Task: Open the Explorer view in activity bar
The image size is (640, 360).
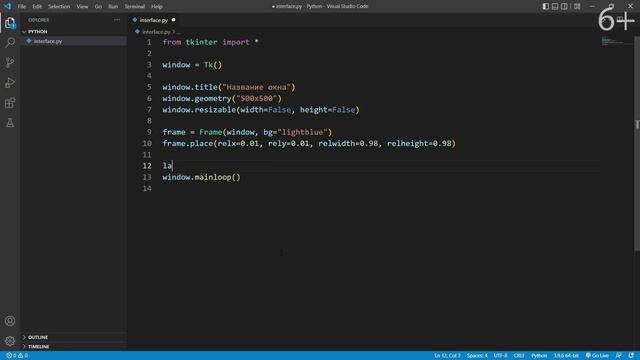Action: coord(10,23)
